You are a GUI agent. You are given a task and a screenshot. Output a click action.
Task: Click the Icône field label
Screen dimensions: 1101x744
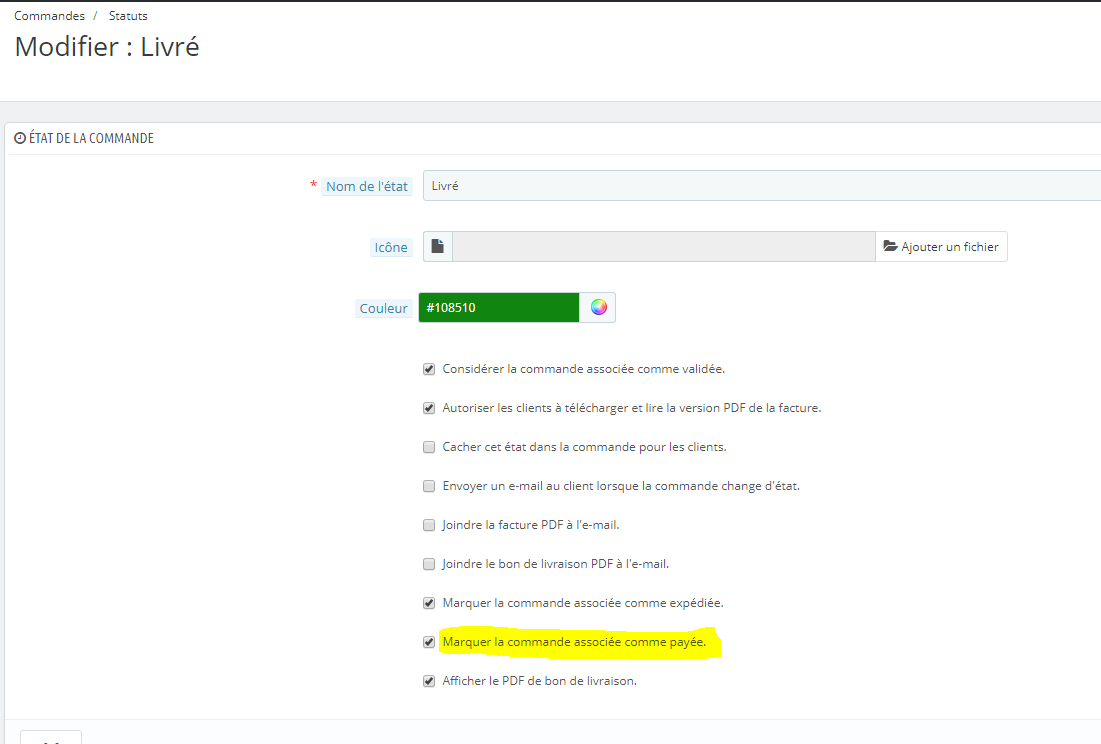click(x=390, y=247)
